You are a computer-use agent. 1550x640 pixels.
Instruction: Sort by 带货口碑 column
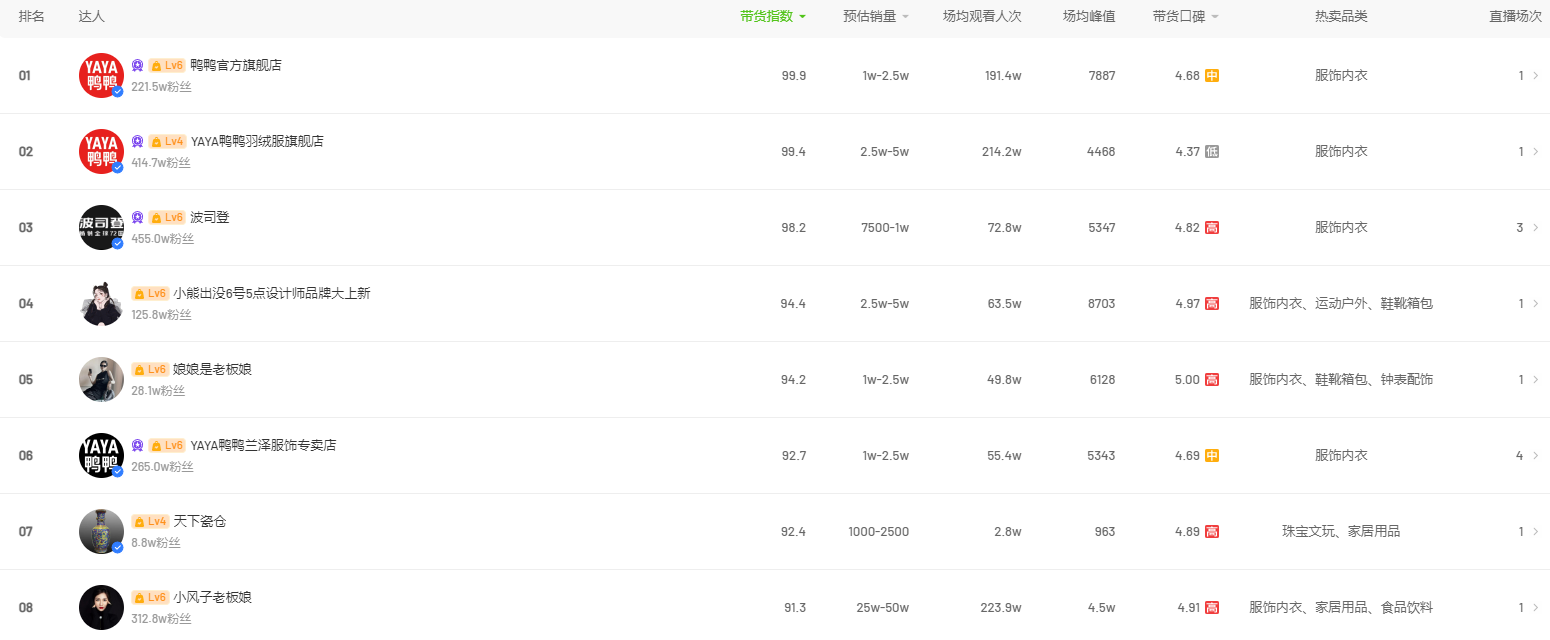click(x=1185, y=16)
